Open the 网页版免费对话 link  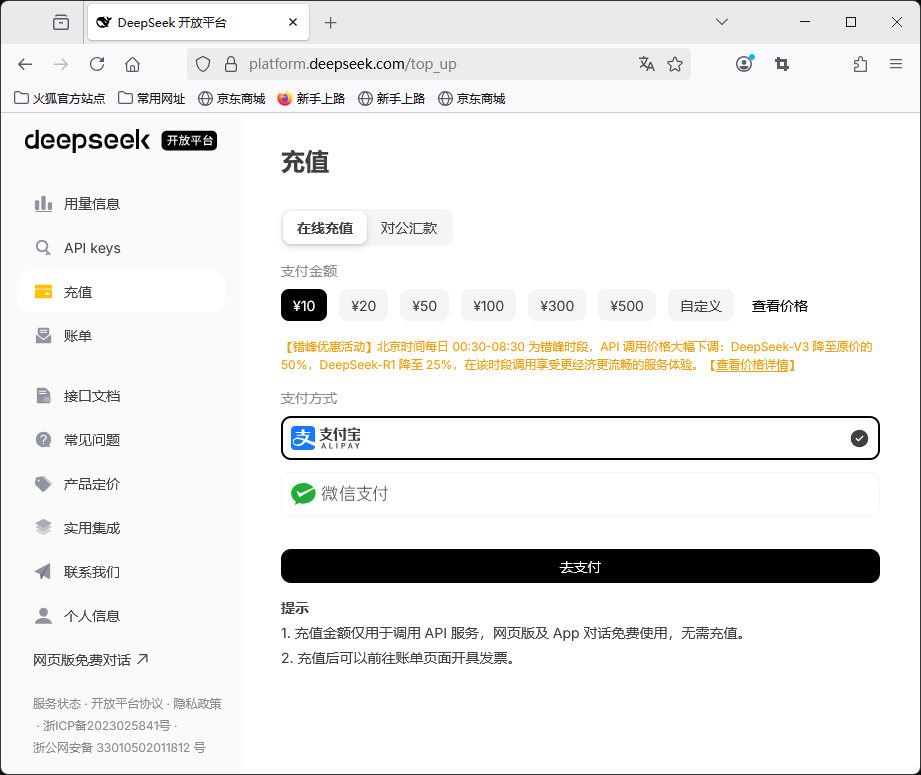(90, 660)
